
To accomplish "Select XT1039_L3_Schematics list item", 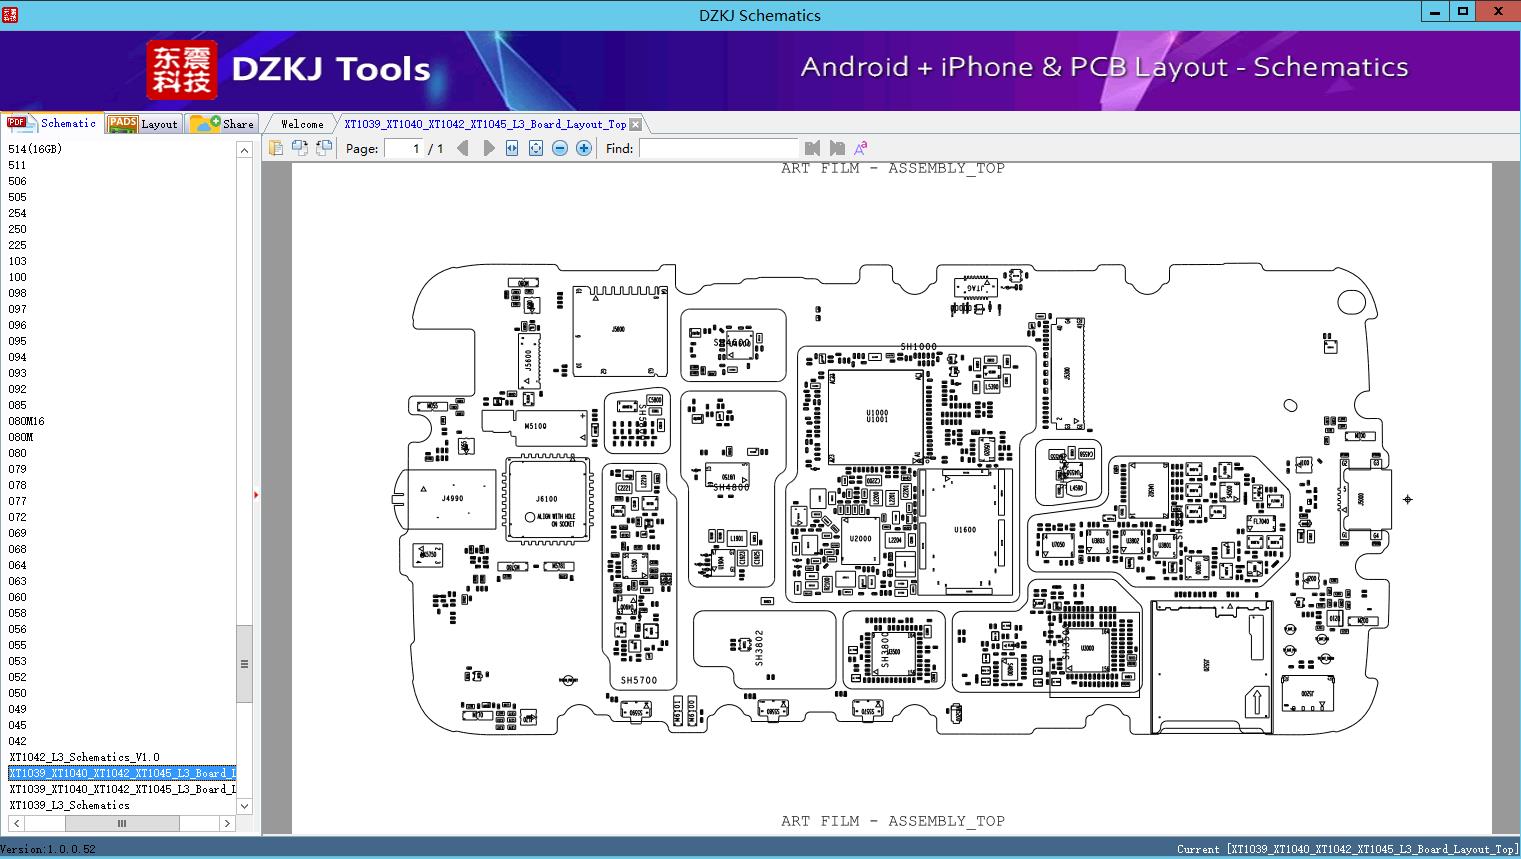I will (x=69, y=805).
